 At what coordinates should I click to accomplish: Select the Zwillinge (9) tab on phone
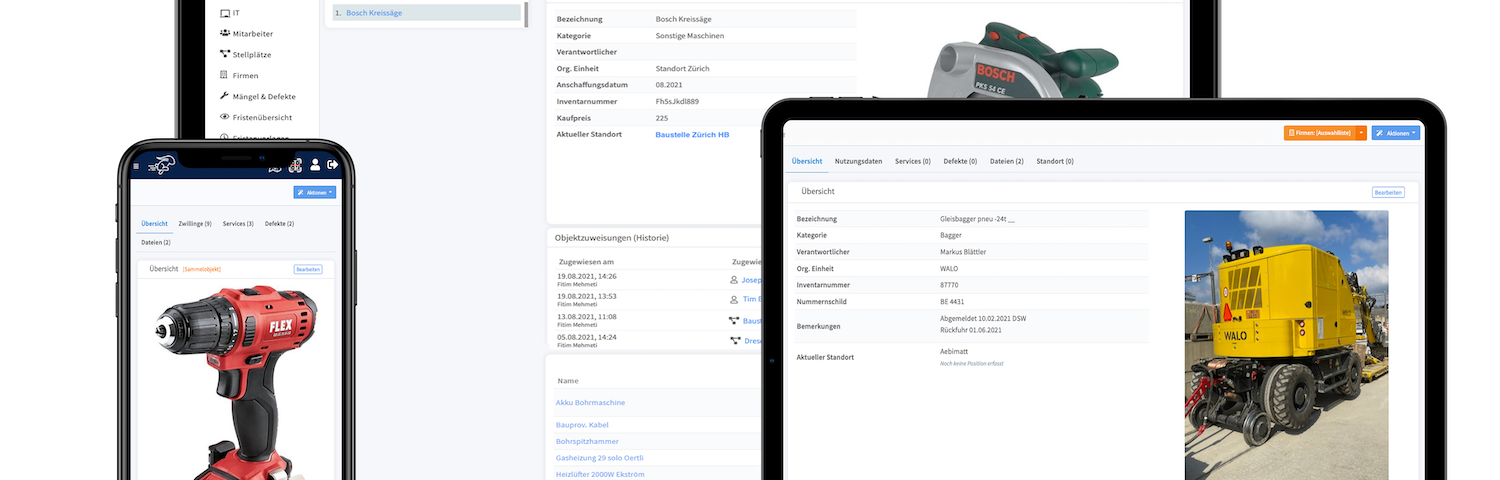195,224
